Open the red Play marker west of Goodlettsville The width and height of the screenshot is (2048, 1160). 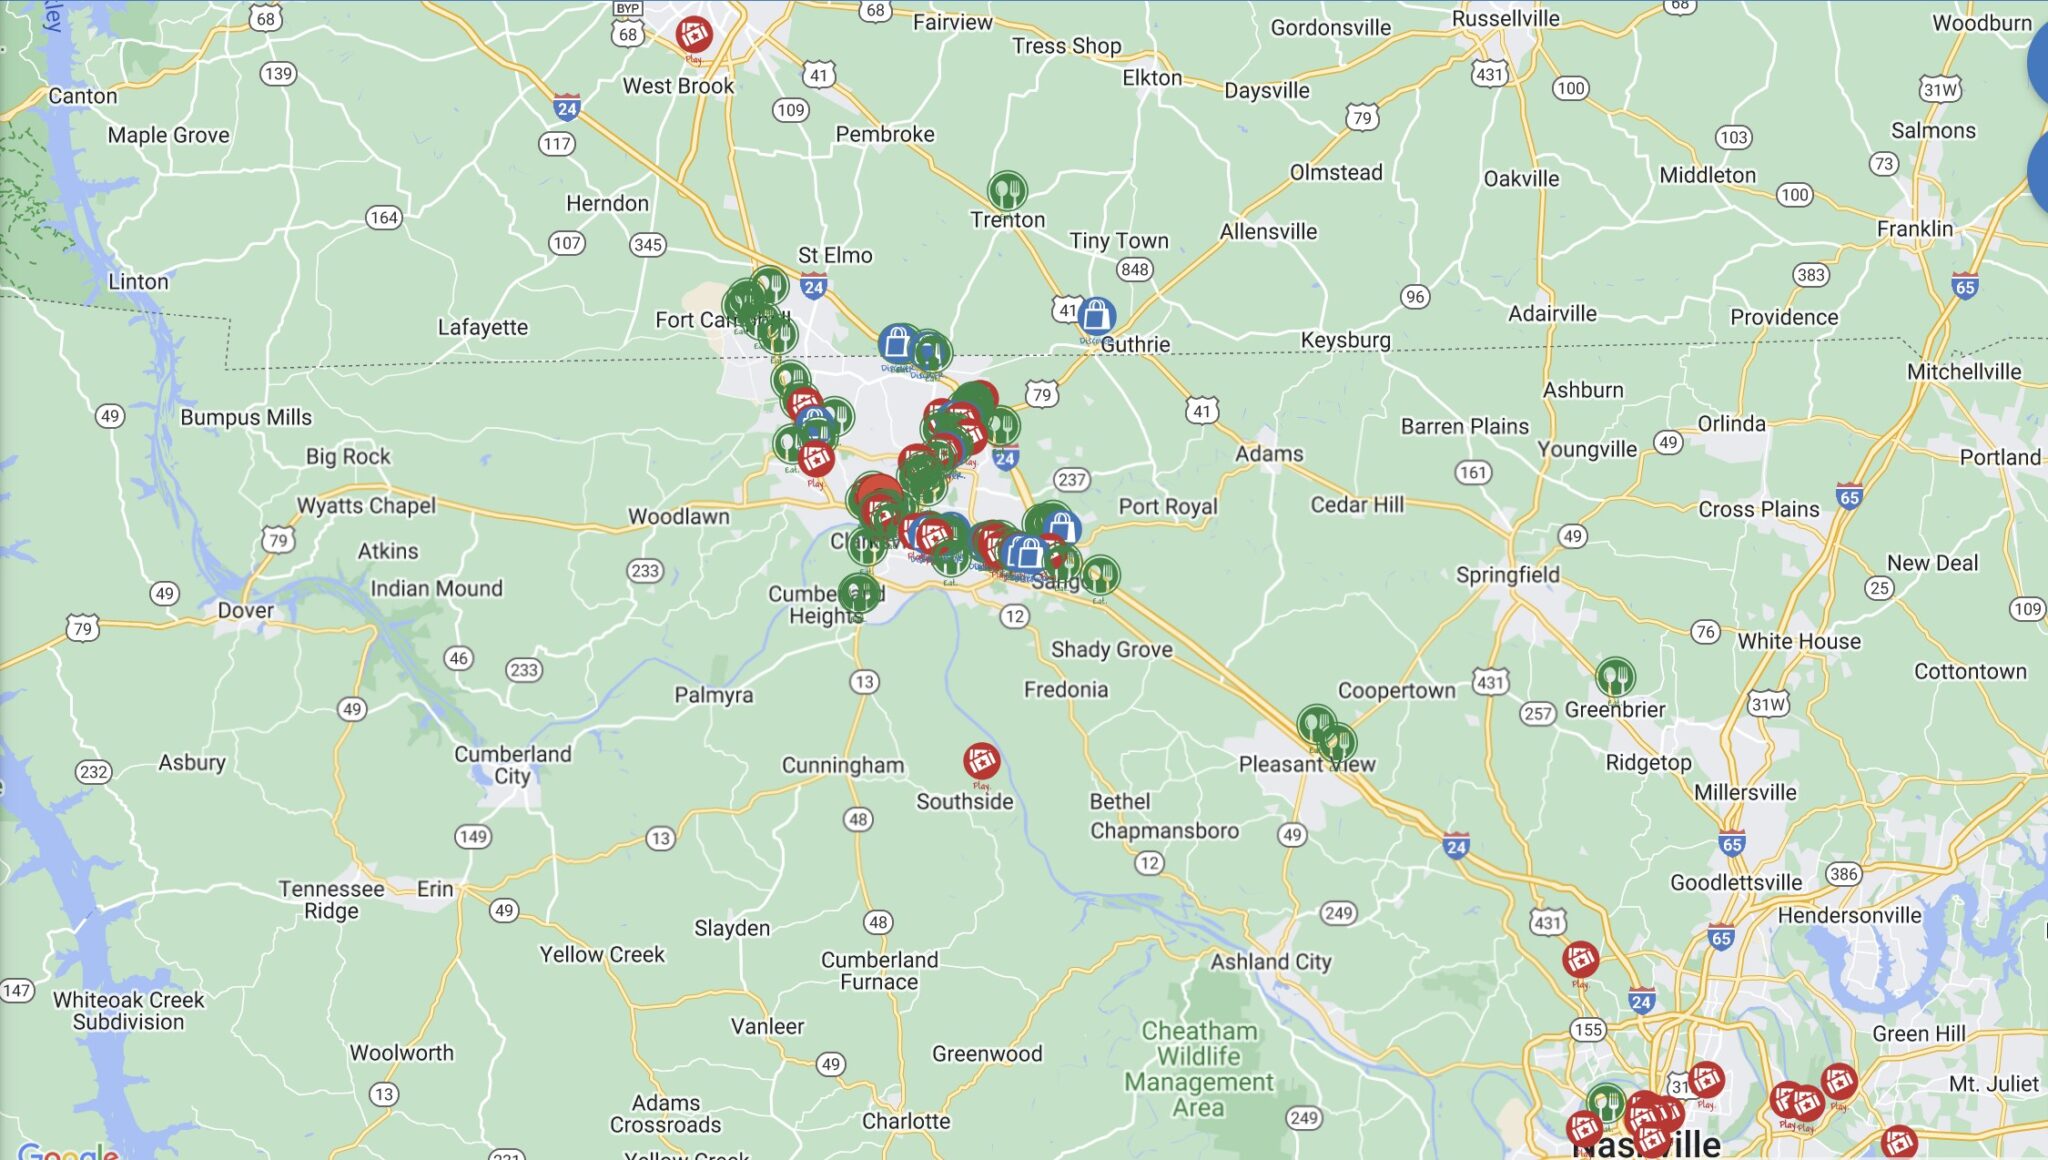(x=1580, y=960)
